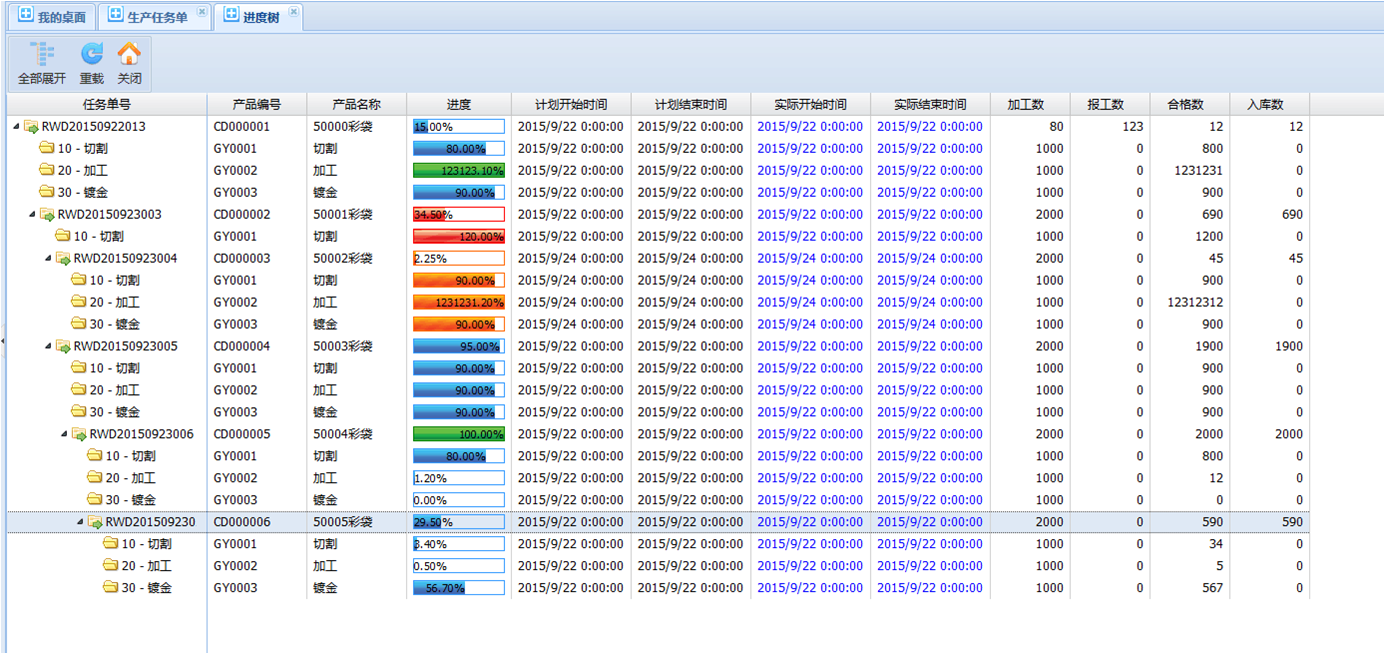Screen dimensions: 1385x654
Task: Collapse the RWD20150923006 tree node
Action: point(64,435)
